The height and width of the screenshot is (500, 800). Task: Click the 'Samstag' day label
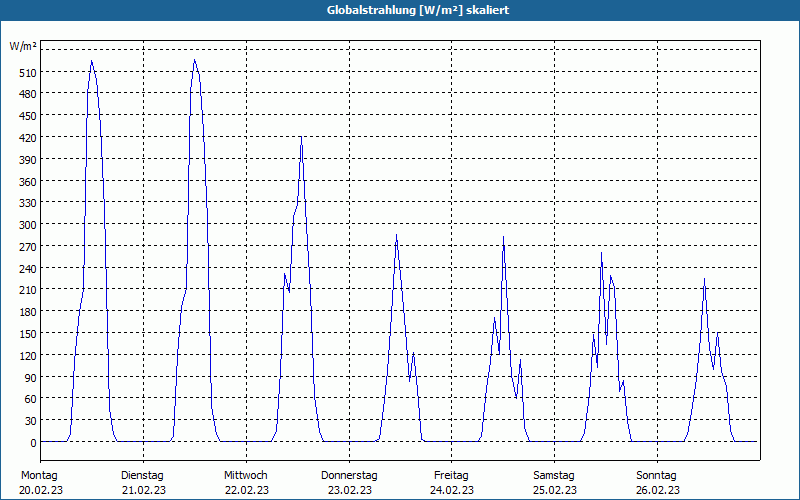[554, 476]
